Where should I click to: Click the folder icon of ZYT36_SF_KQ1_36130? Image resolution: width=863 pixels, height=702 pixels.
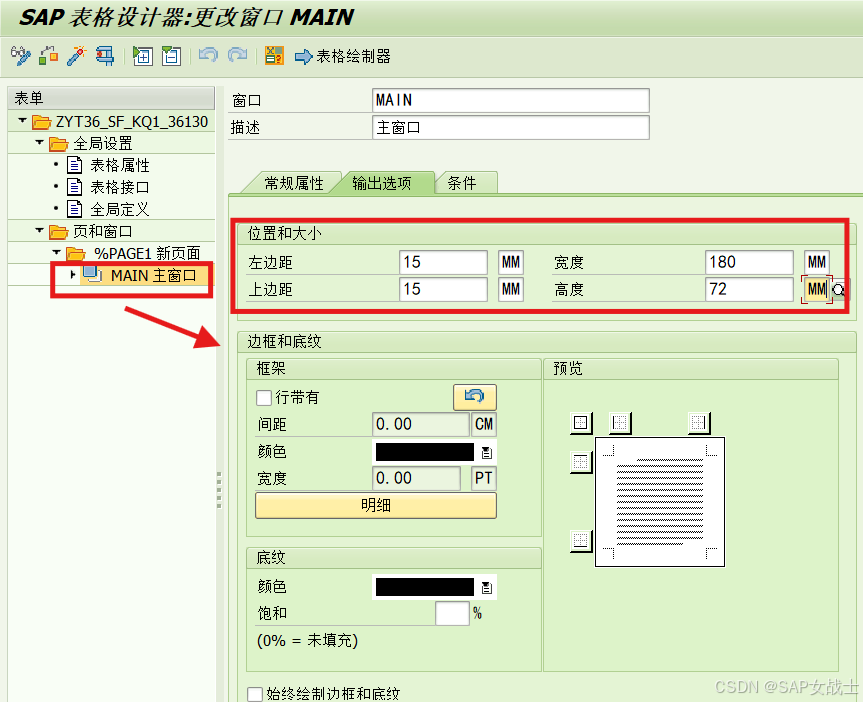tap(41, 122)
